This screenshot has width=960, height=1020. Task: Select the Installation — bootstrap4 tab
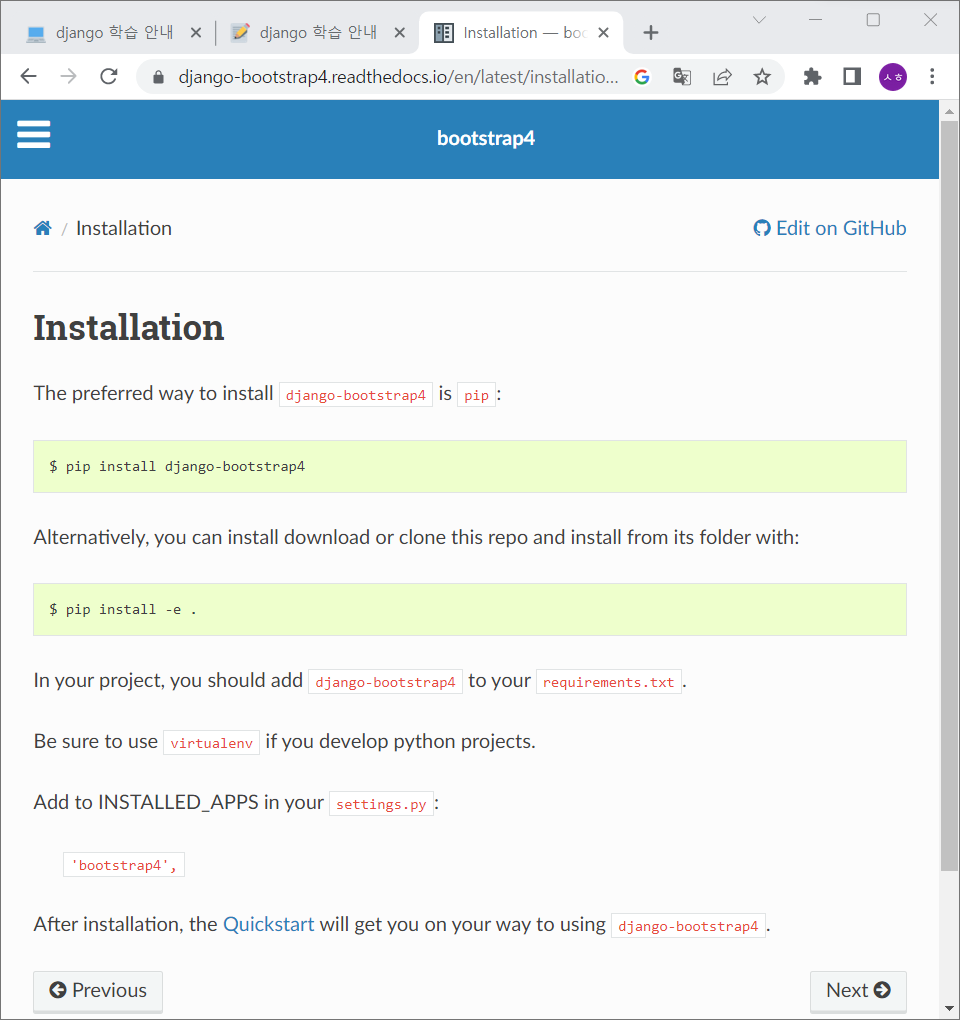pos(520,33)
